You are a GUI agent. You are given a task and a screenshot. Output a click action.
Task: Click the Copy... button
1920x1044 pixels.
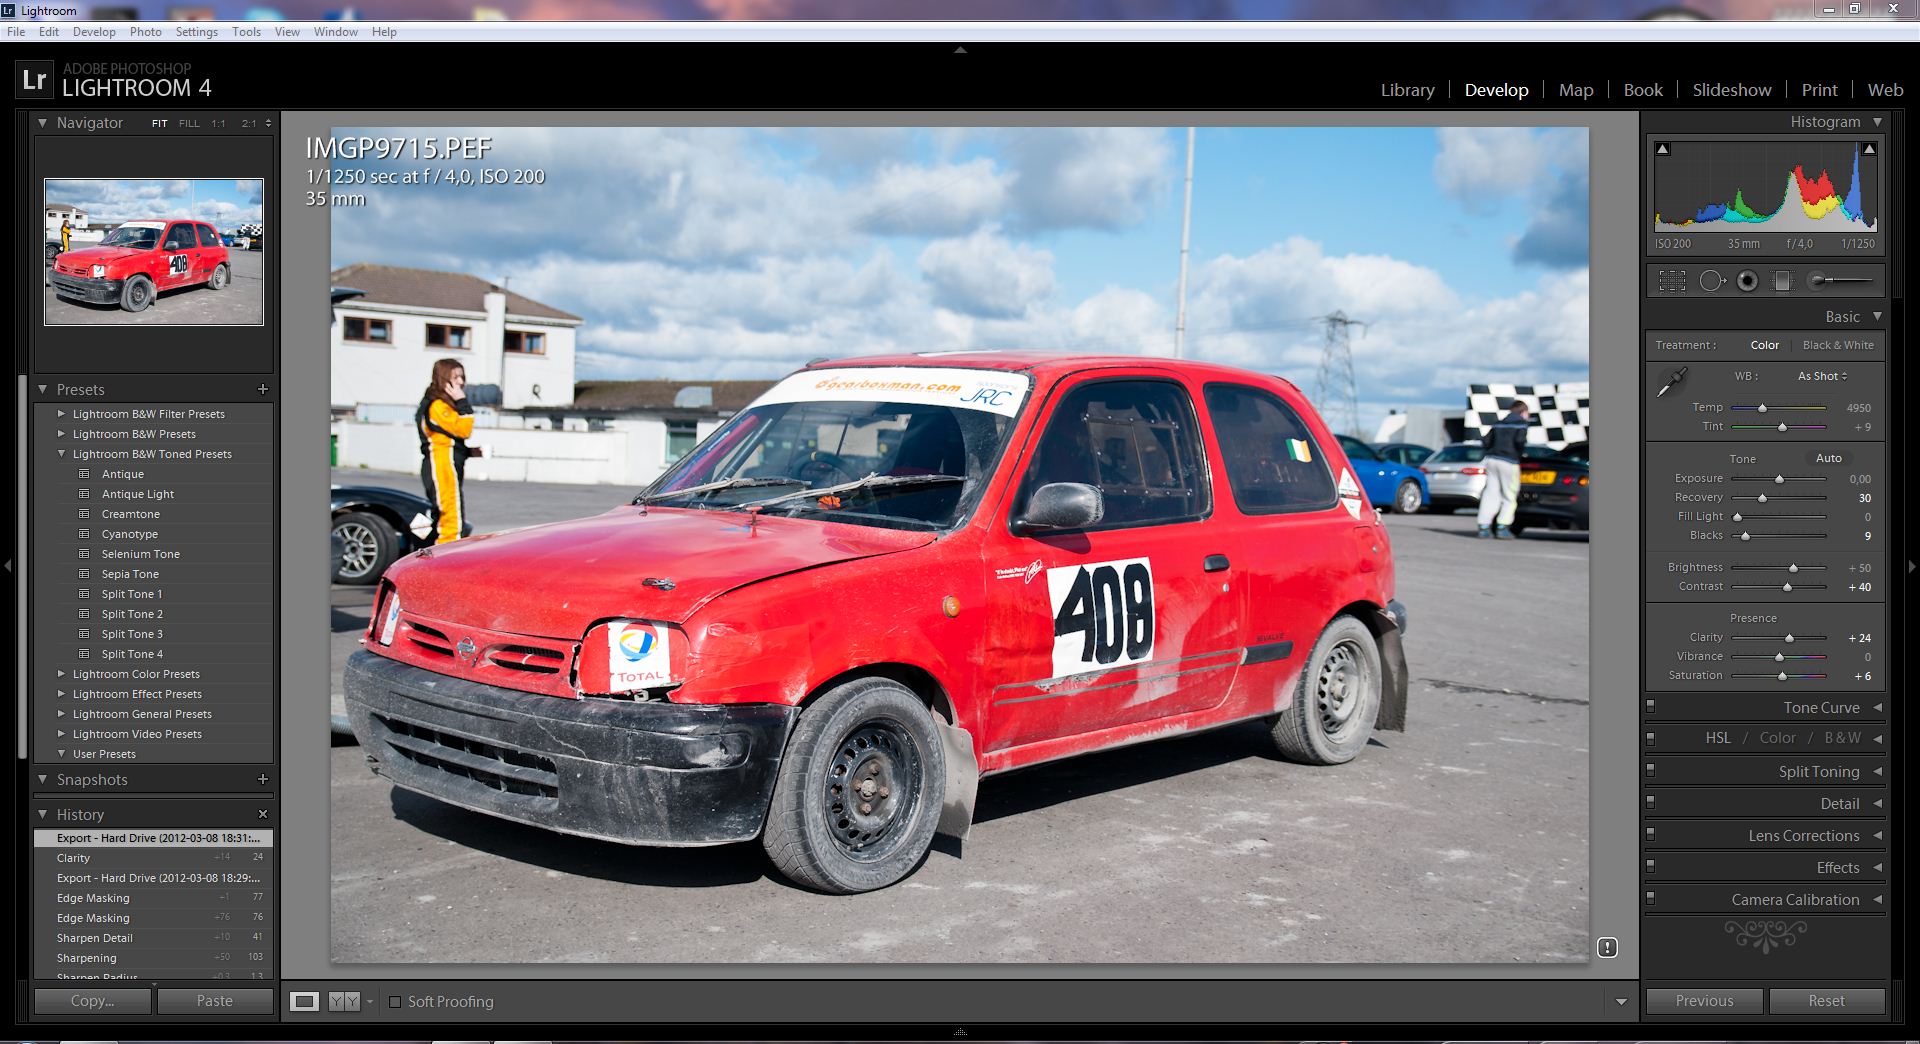(92, 1001)
